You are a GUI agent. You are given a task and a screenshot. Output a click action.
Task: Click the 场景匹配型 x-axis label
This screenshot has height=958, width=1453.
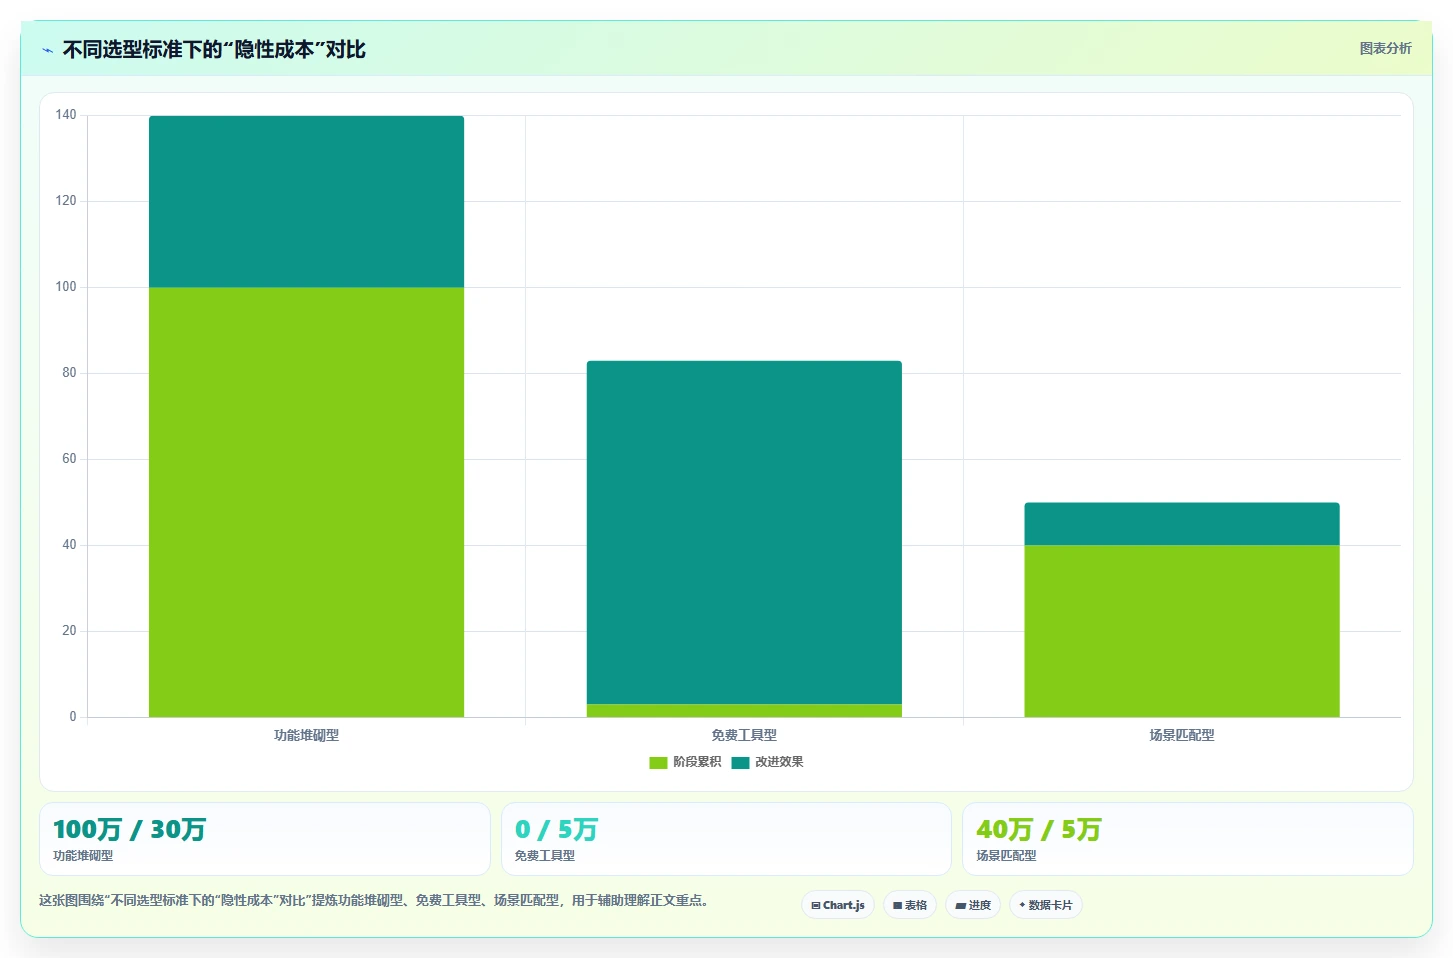point(1182,735)
